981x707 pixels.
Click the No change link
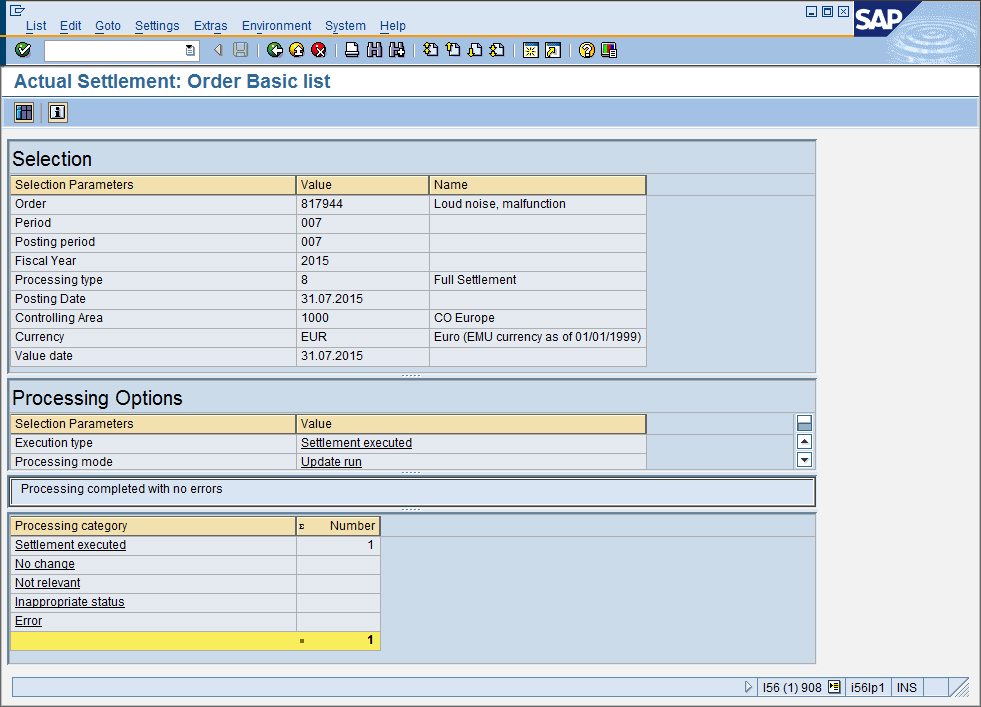pyautogui.click(x=44, y=564)
